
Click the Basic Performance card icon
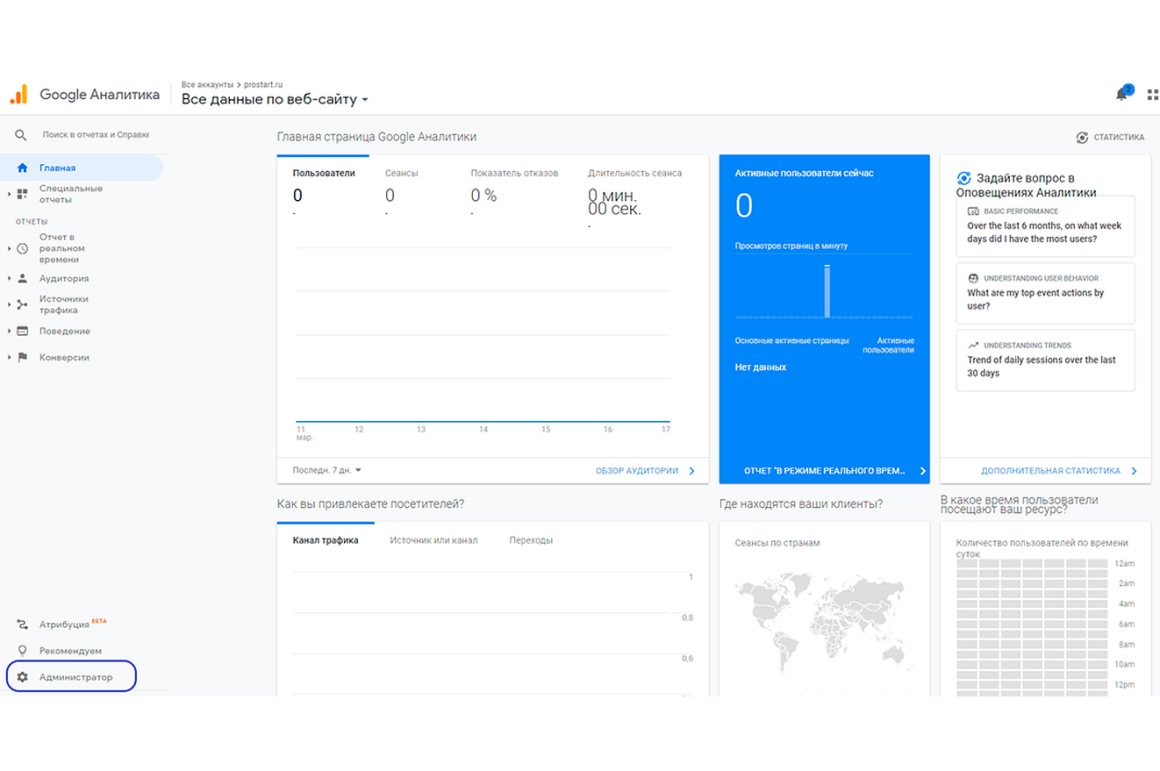pyautogui.click(x=973, y=212)
